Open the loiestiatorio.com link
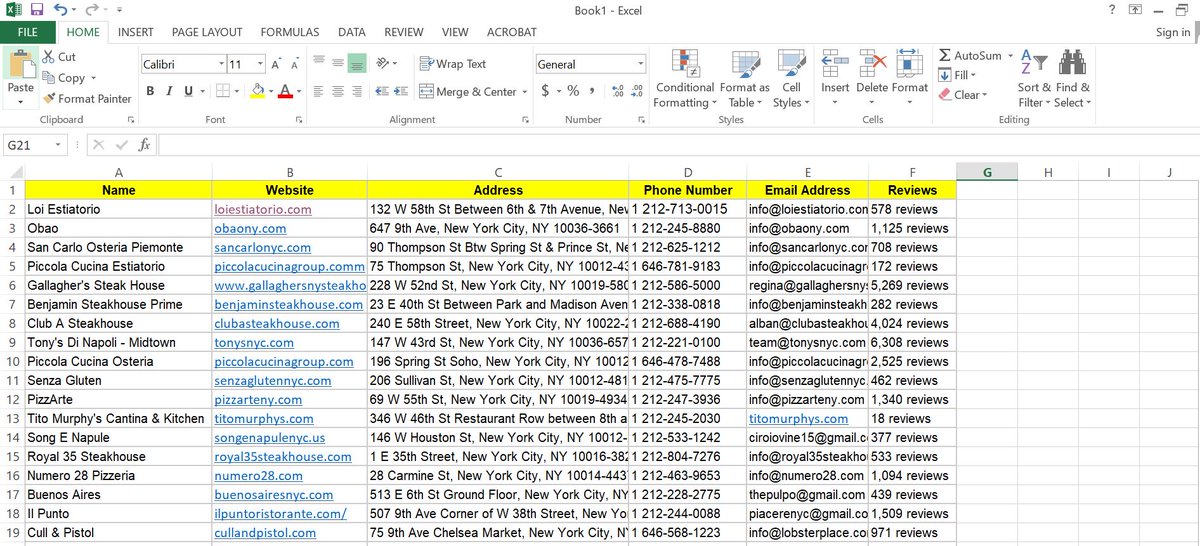The height and width of the screenshot is (546, 1200). tap(263, 210)
